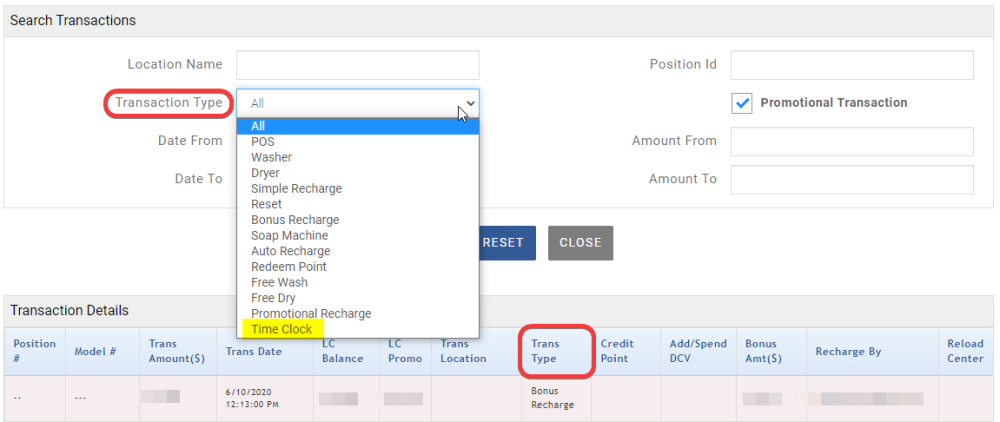Select Auto Recharge option
The width and height of the screenshot is (1000, 422).
tap(290, 251)
